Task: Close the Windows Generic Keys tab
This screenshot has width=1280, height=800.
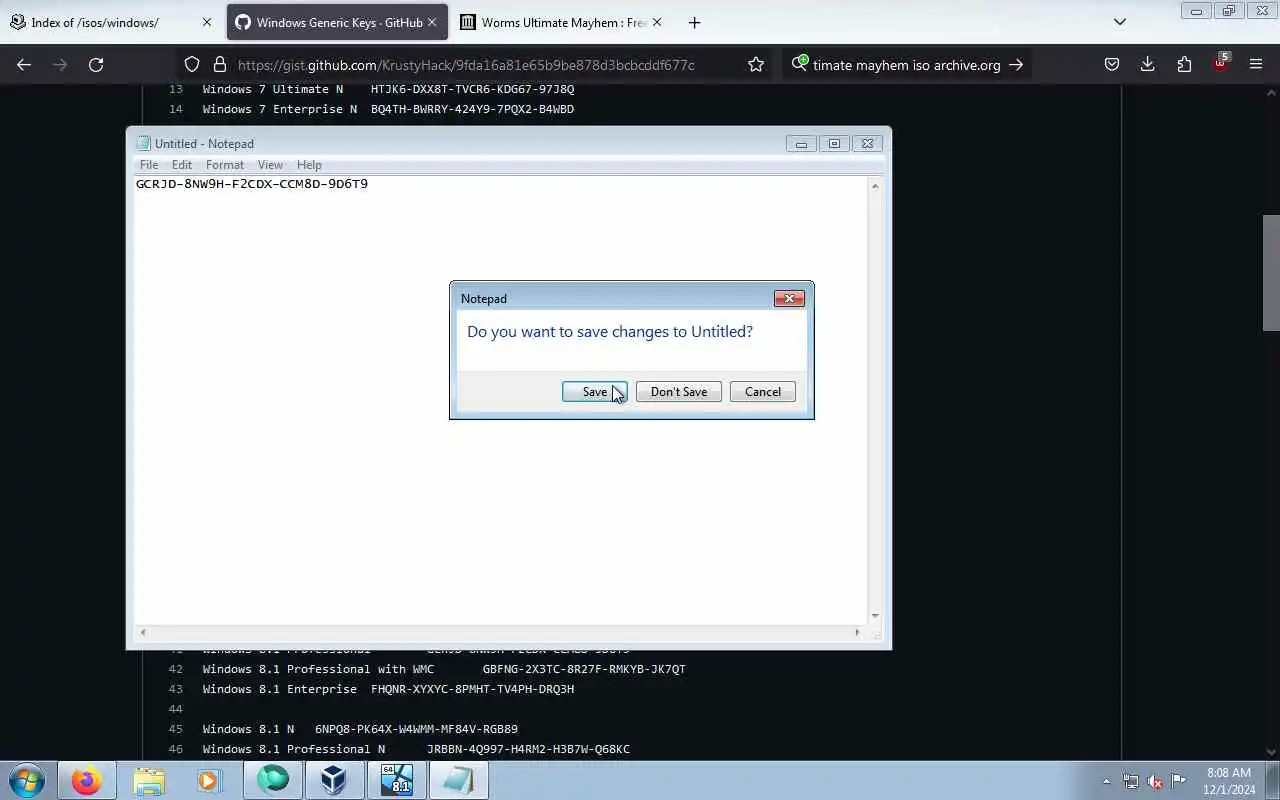Action: tap(432, 22)
